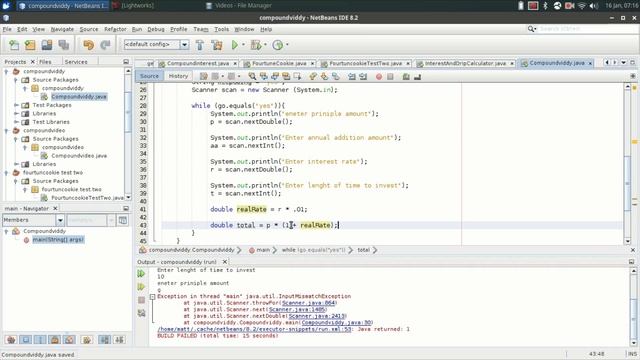Click the Stop Macro Recording icon
The height and width of the screenshot is (360, 640).
(390, 77)
